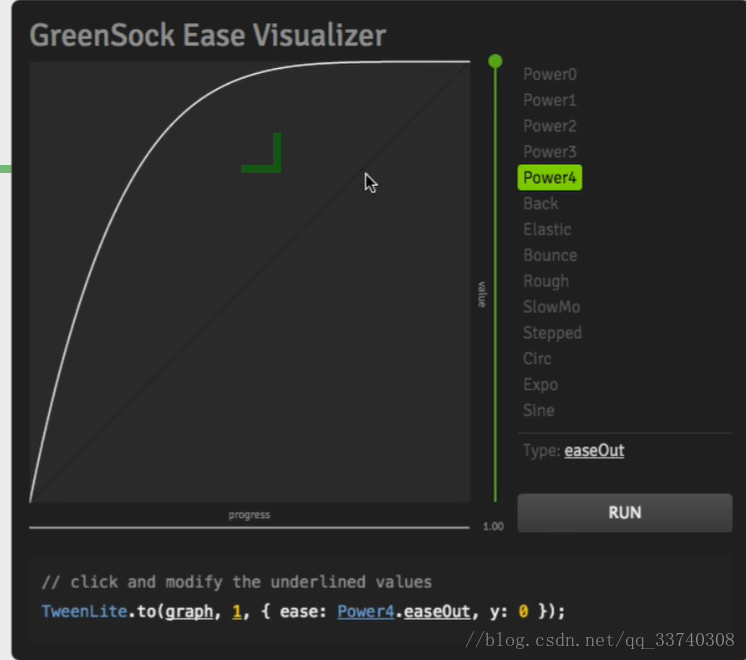746x660 pixels.
Task: Click the RUN button
Action: coord(625,512)
